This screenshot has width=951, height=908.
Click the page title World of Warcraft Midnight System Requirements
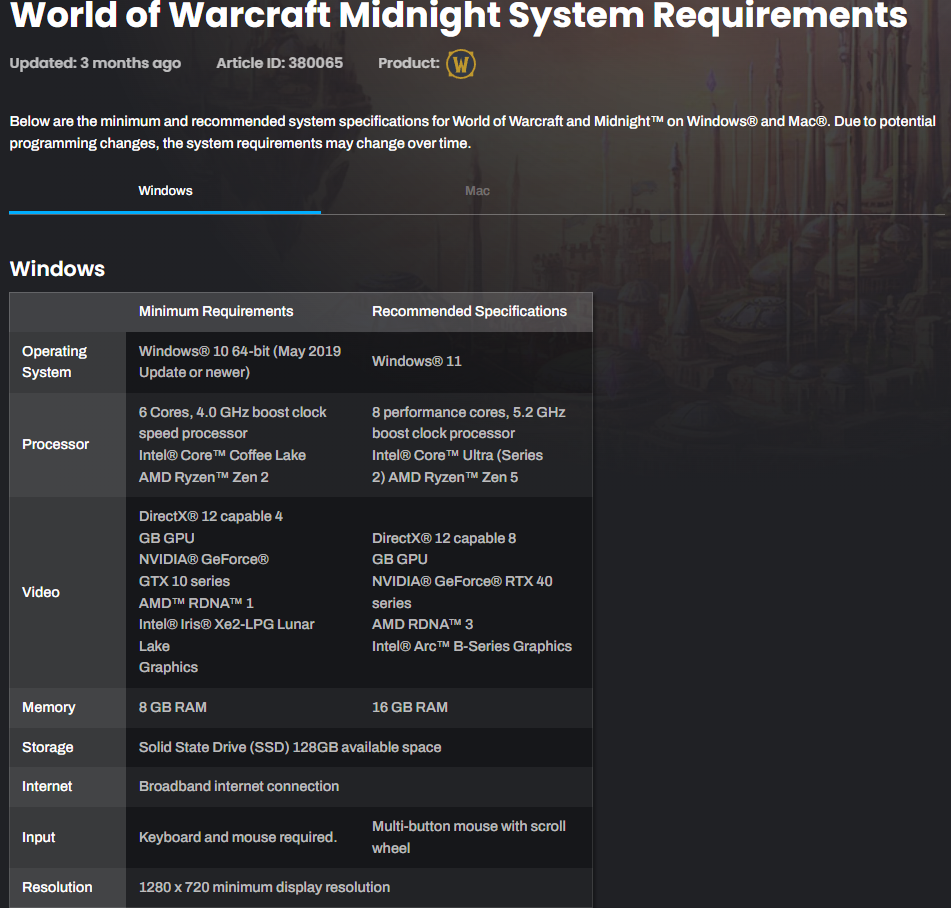coord(459,15)
